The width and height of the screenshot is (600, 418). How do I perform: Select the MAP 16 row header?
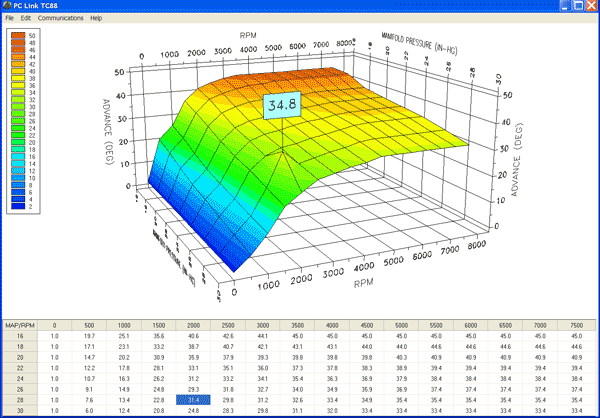[x=21, y=337]
